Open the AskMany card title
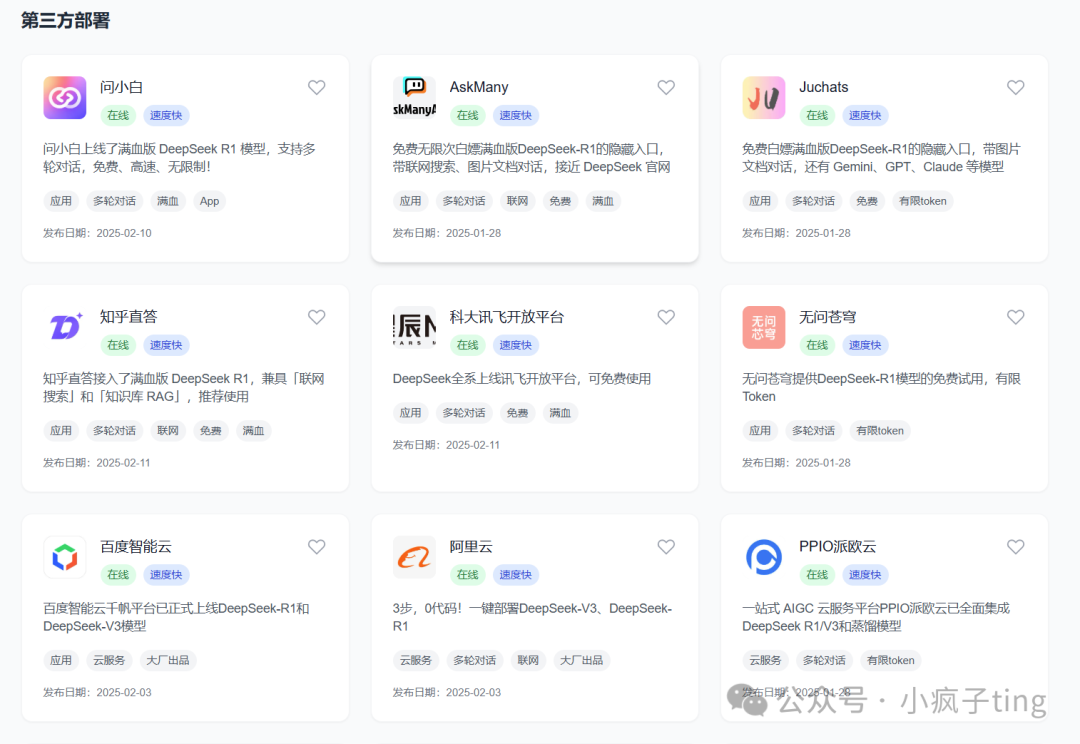This screenshot has height=744, width=1080. pyautogui.click(x=479, y=87)
